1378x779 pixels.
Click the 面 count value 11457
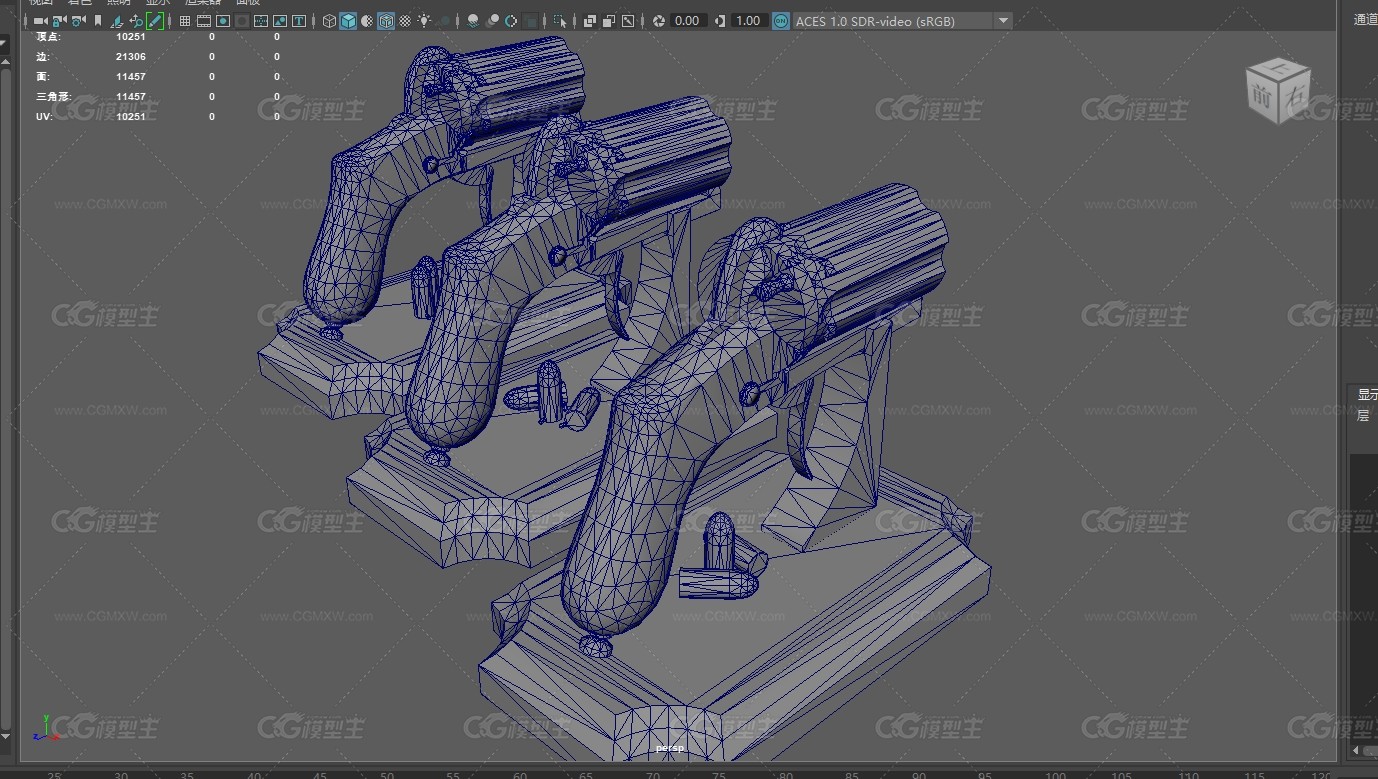click(x=131, y=76)
